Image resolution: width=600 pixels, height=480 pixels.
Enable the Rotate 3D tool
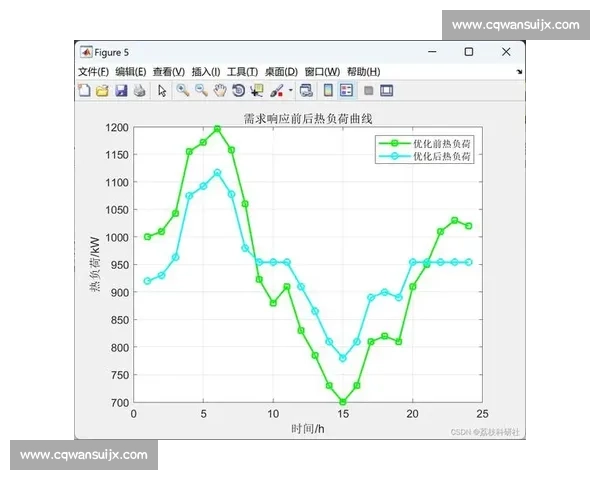[238, 91]
